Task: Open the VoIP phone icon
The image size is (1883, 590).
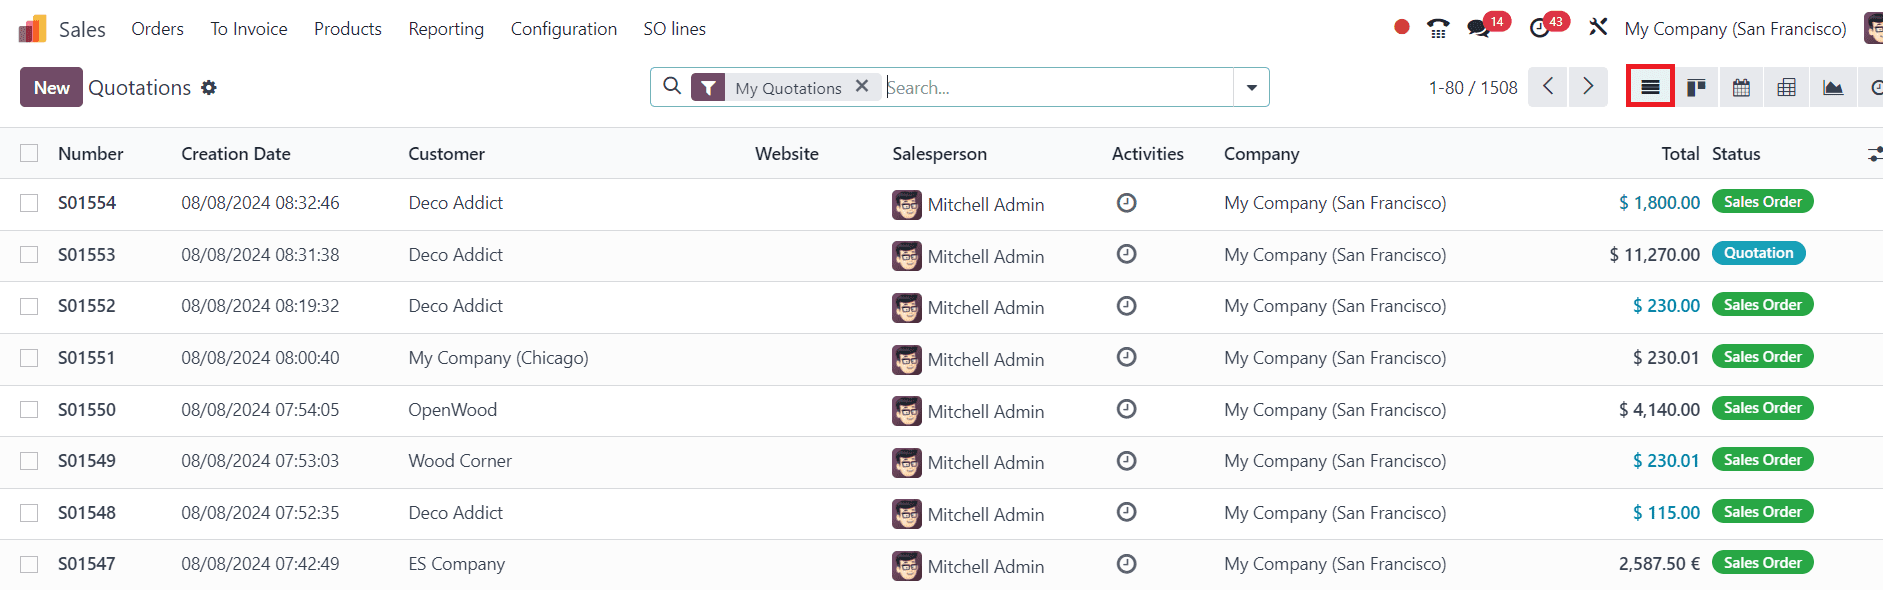Action: [1438, 28]
